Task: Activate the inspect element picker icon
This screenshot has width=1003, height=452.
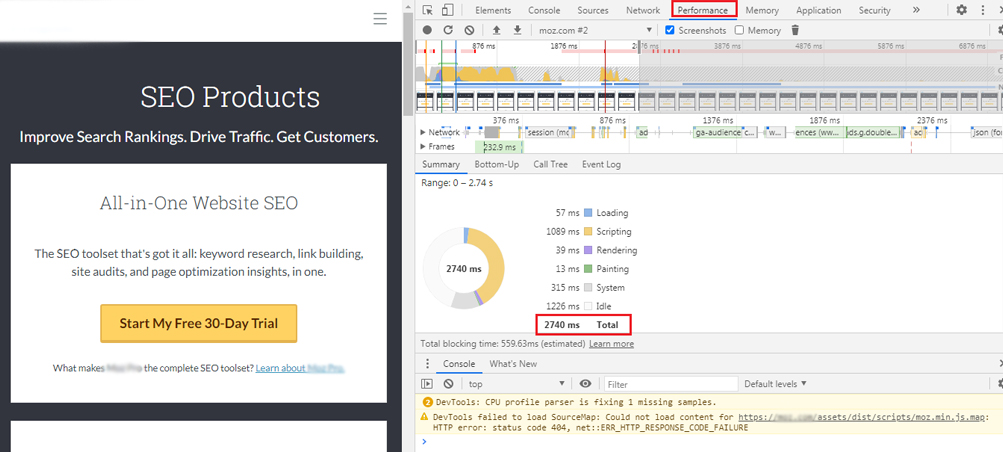Action: tap(428, 10)
